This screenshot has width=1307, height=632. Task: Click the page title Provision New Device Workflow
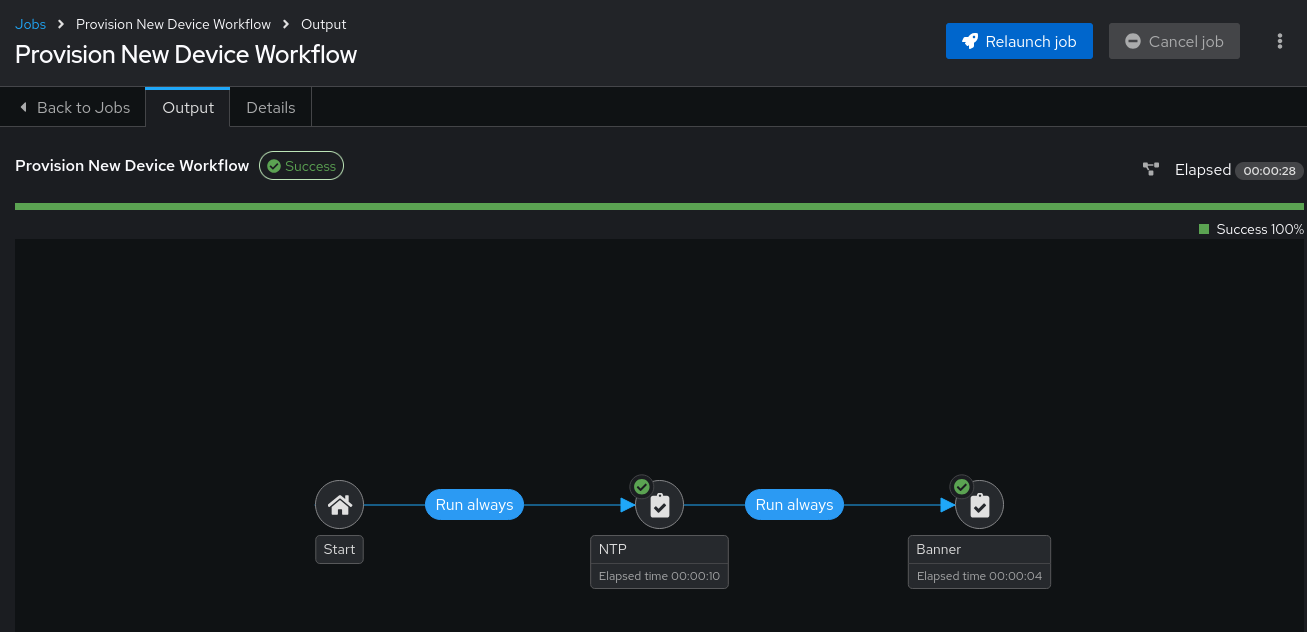tap(186, 54)
